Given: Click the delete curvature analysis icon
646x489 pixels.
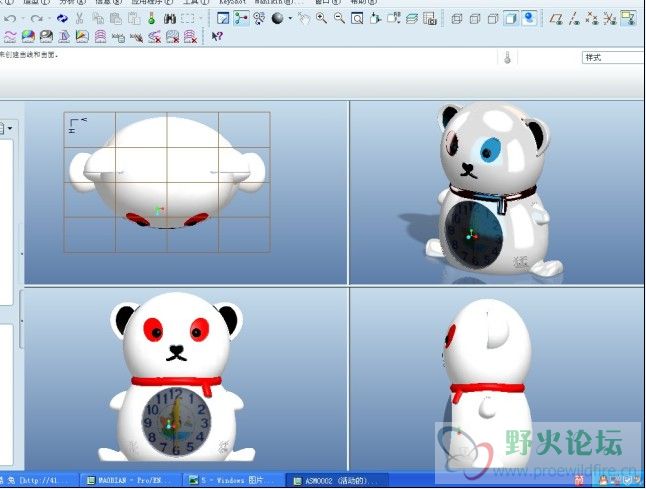Looking at the screenshot, I should pos(154,37).
